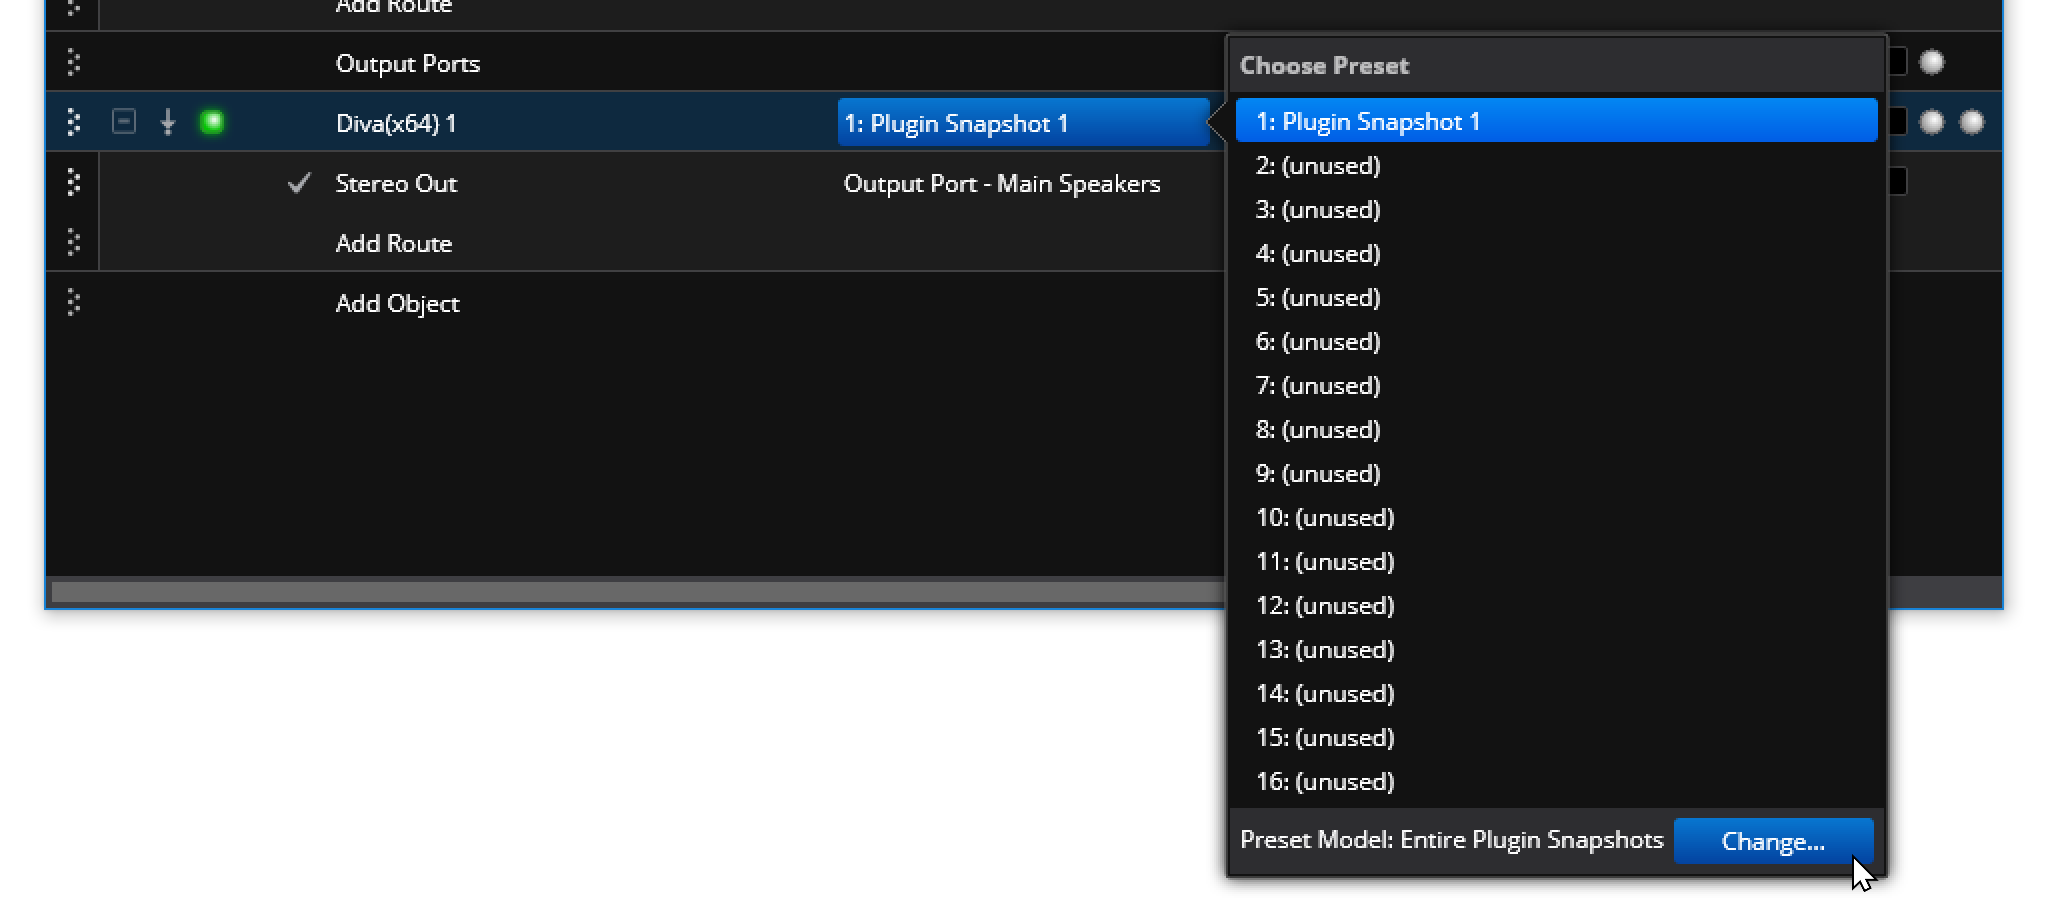Choose preset slot '5: (unused)'

click(x=1556, y=297)
